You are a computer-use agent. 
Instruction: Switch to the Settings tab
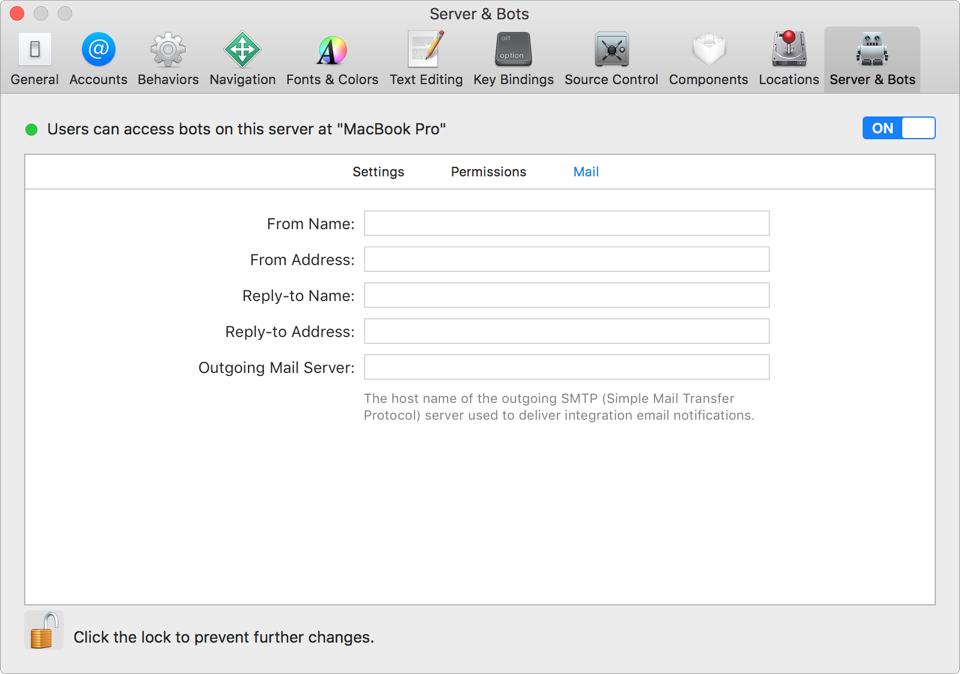378,171
